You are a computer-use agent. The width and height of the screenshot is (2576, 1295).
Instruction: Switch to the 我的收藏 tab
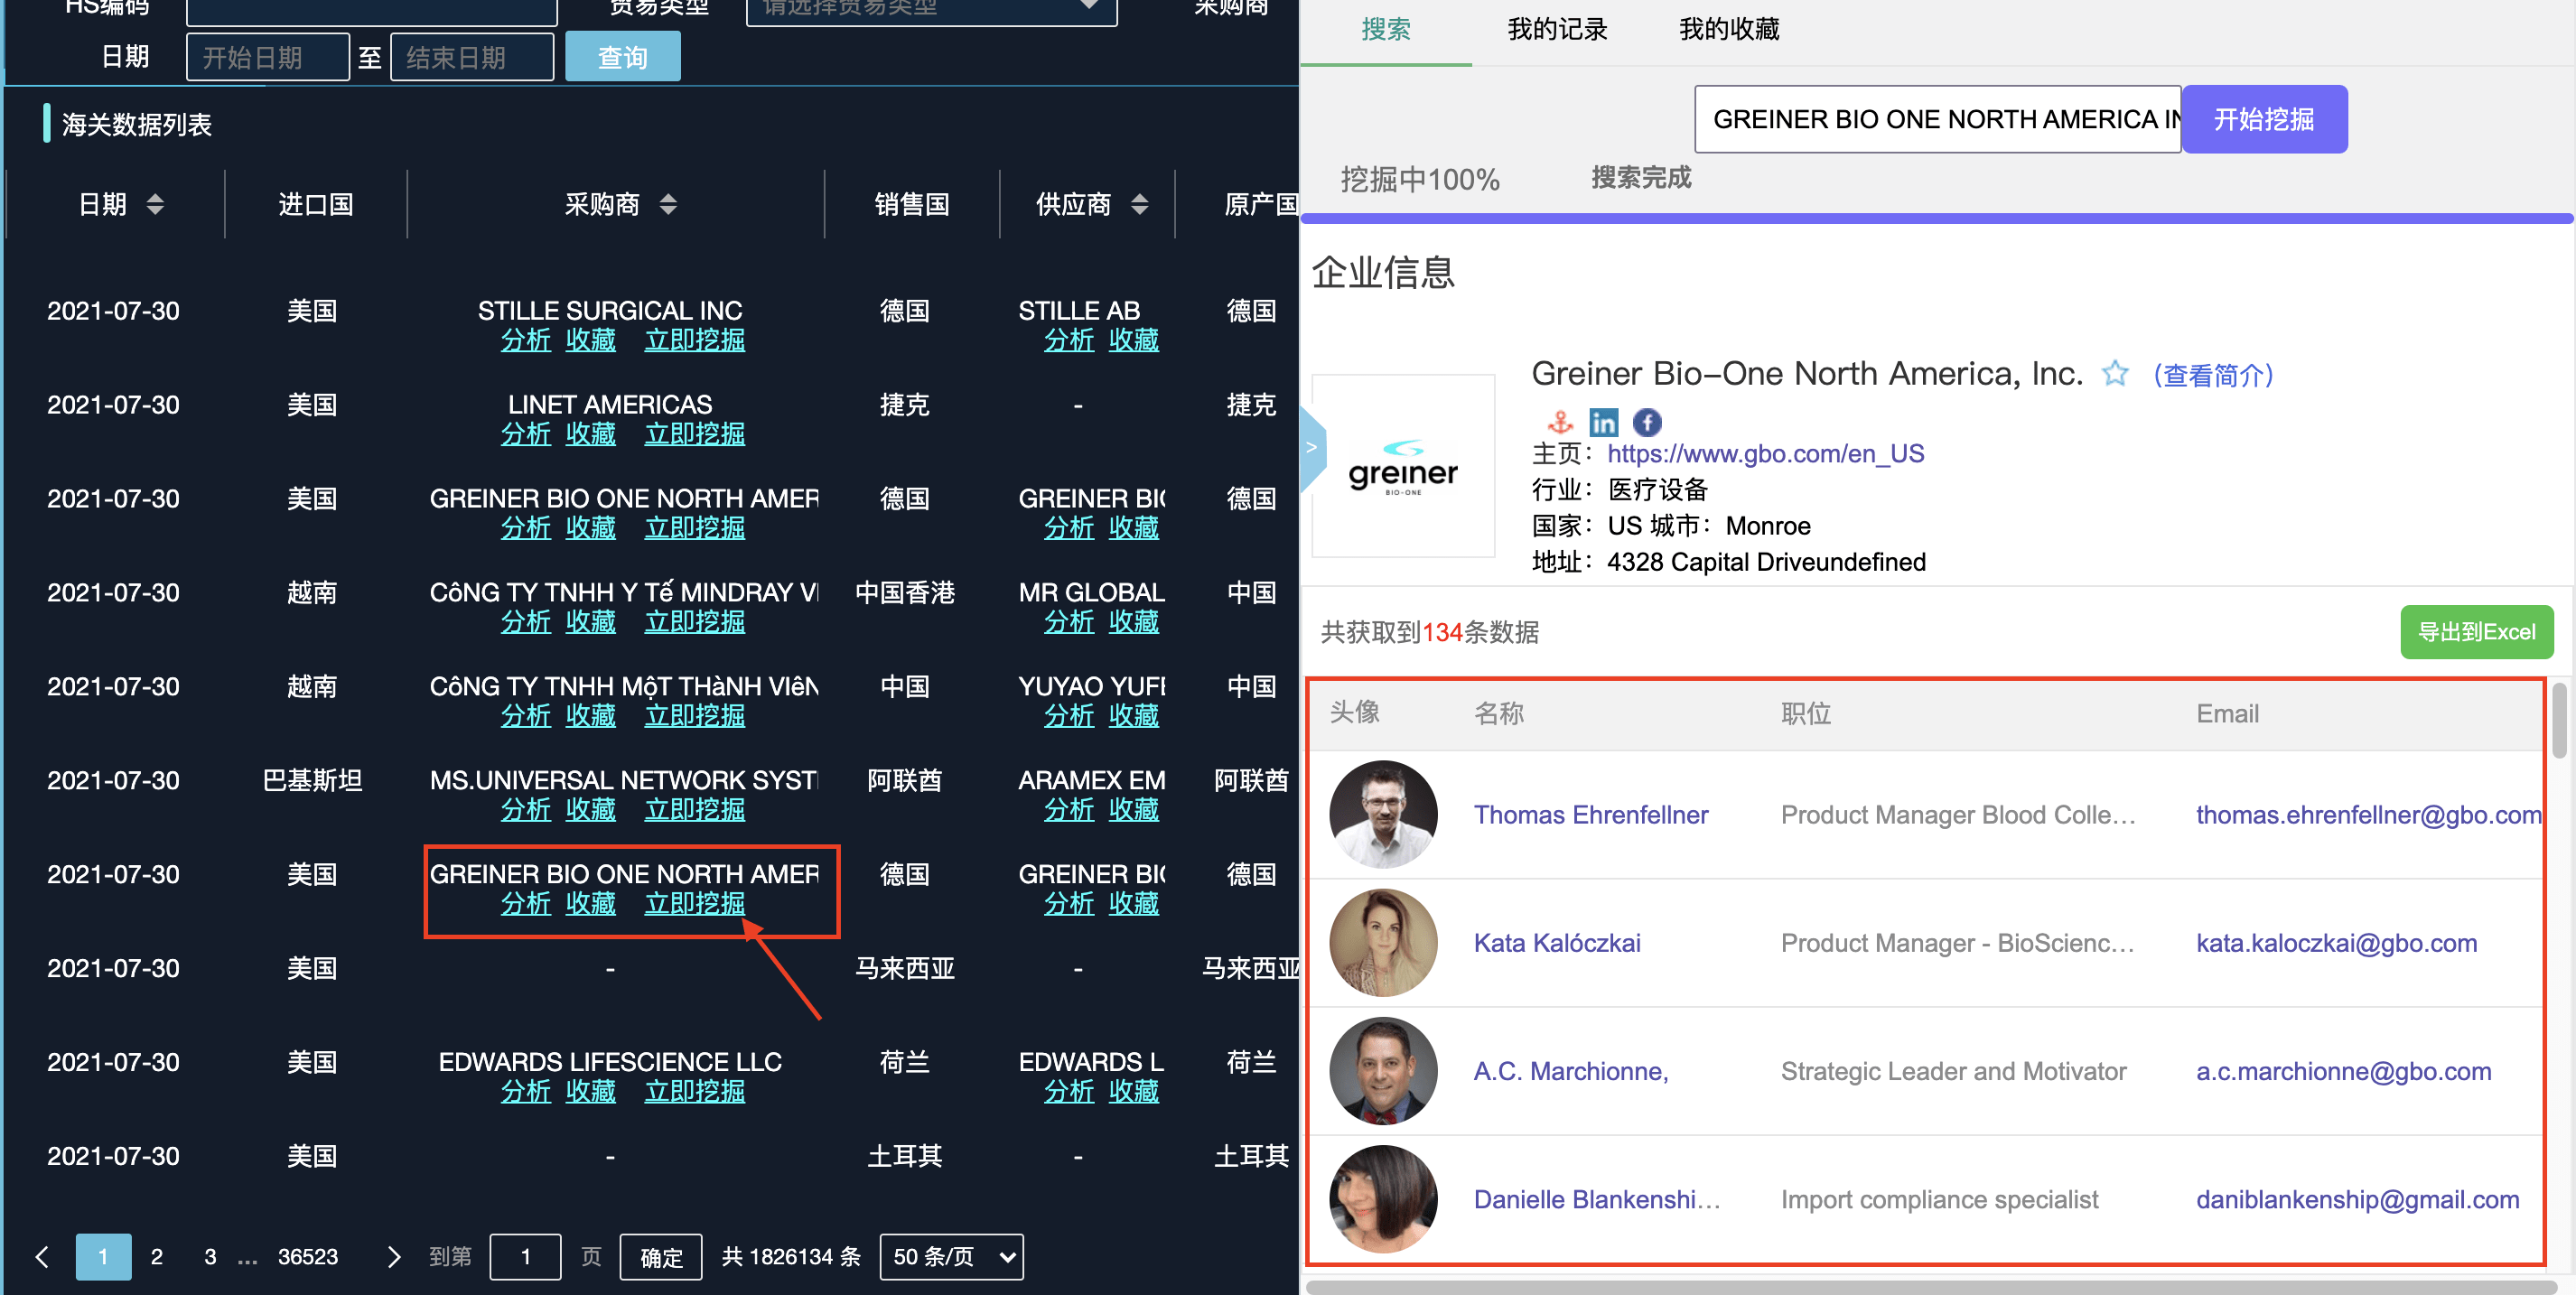(1729, 30)
